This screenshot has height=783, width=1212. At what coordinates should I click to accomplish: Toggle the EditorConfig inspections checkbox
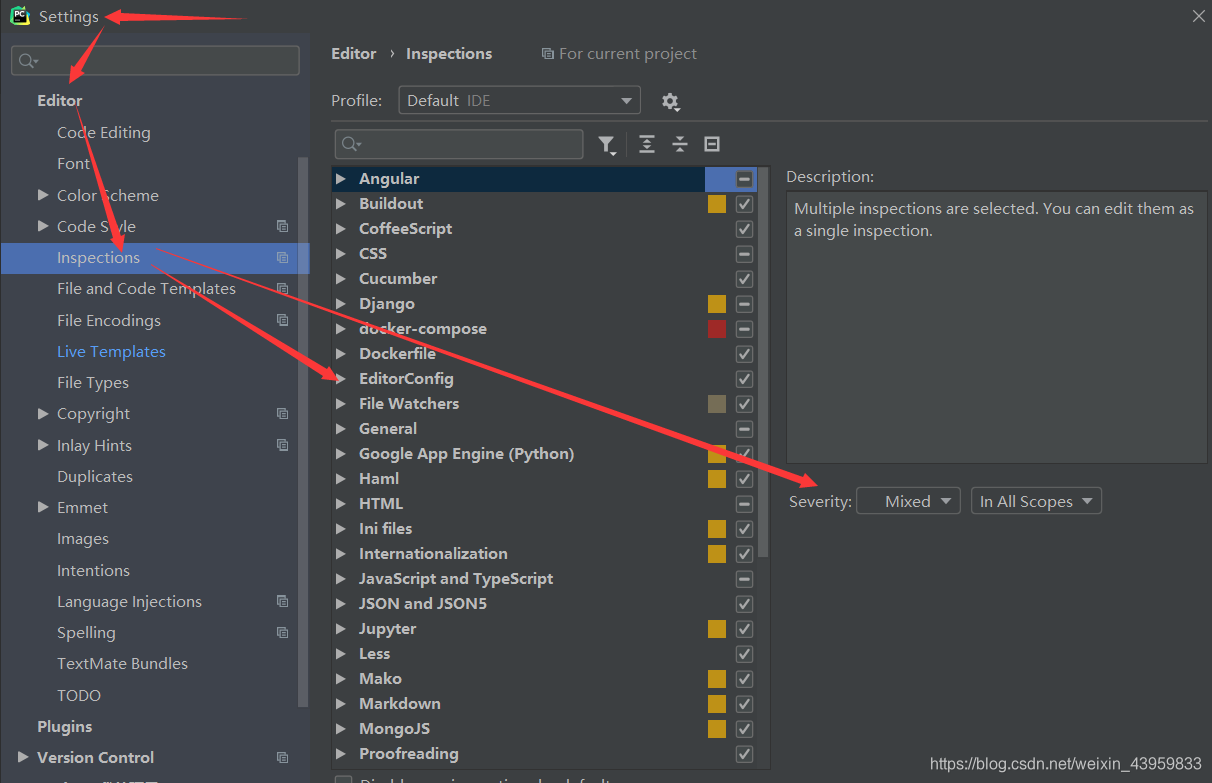tap(744, 379)
